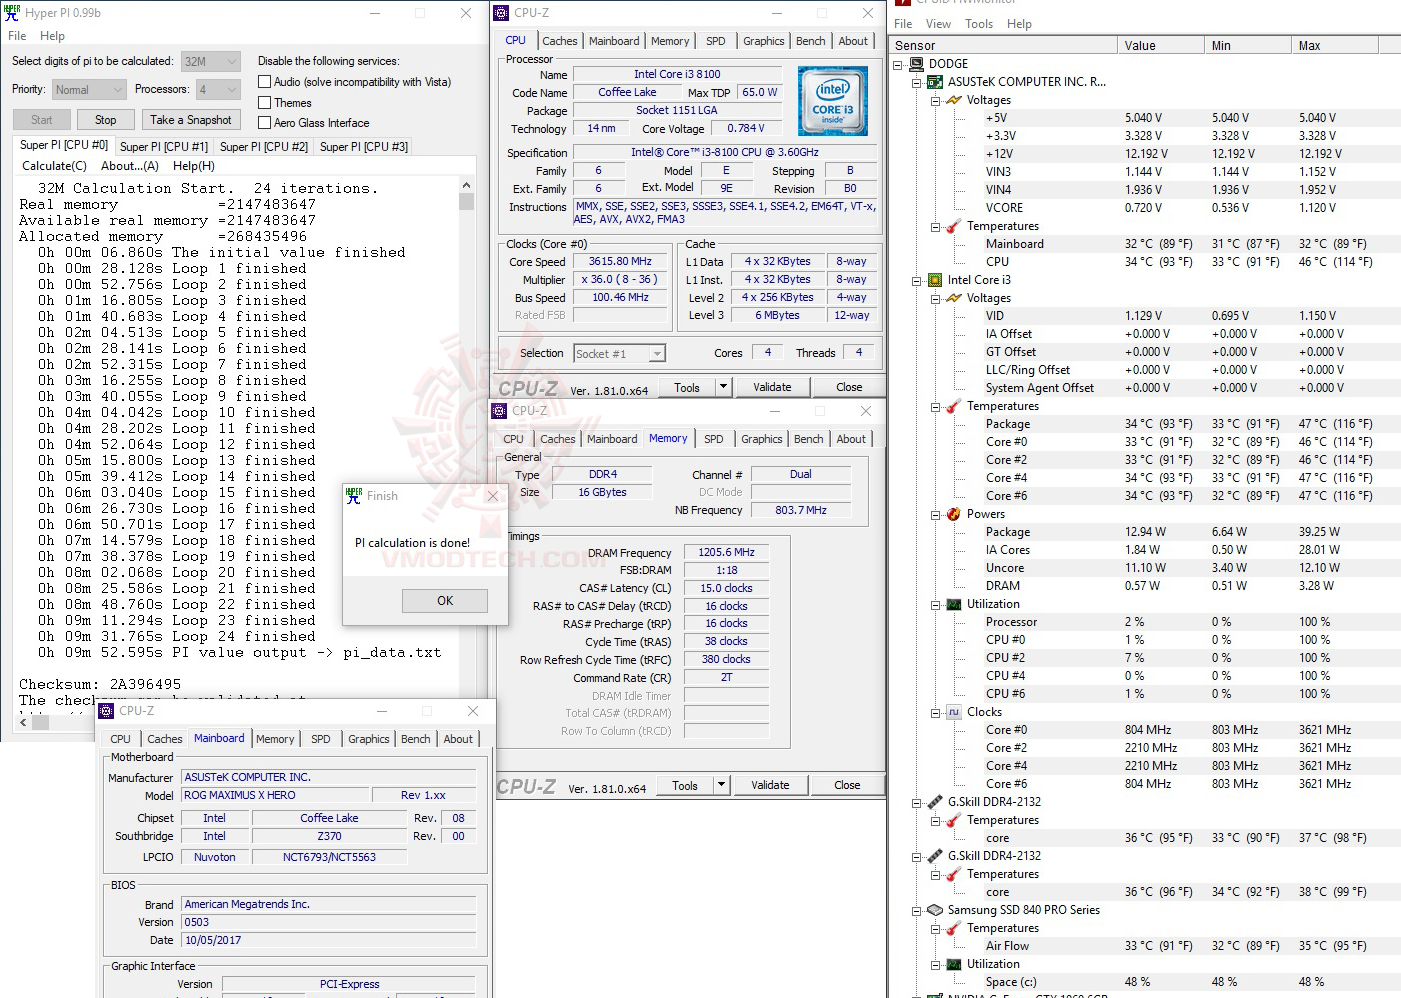Click the CPU-Z title icon in the Mainboard window

coord(107,711)
